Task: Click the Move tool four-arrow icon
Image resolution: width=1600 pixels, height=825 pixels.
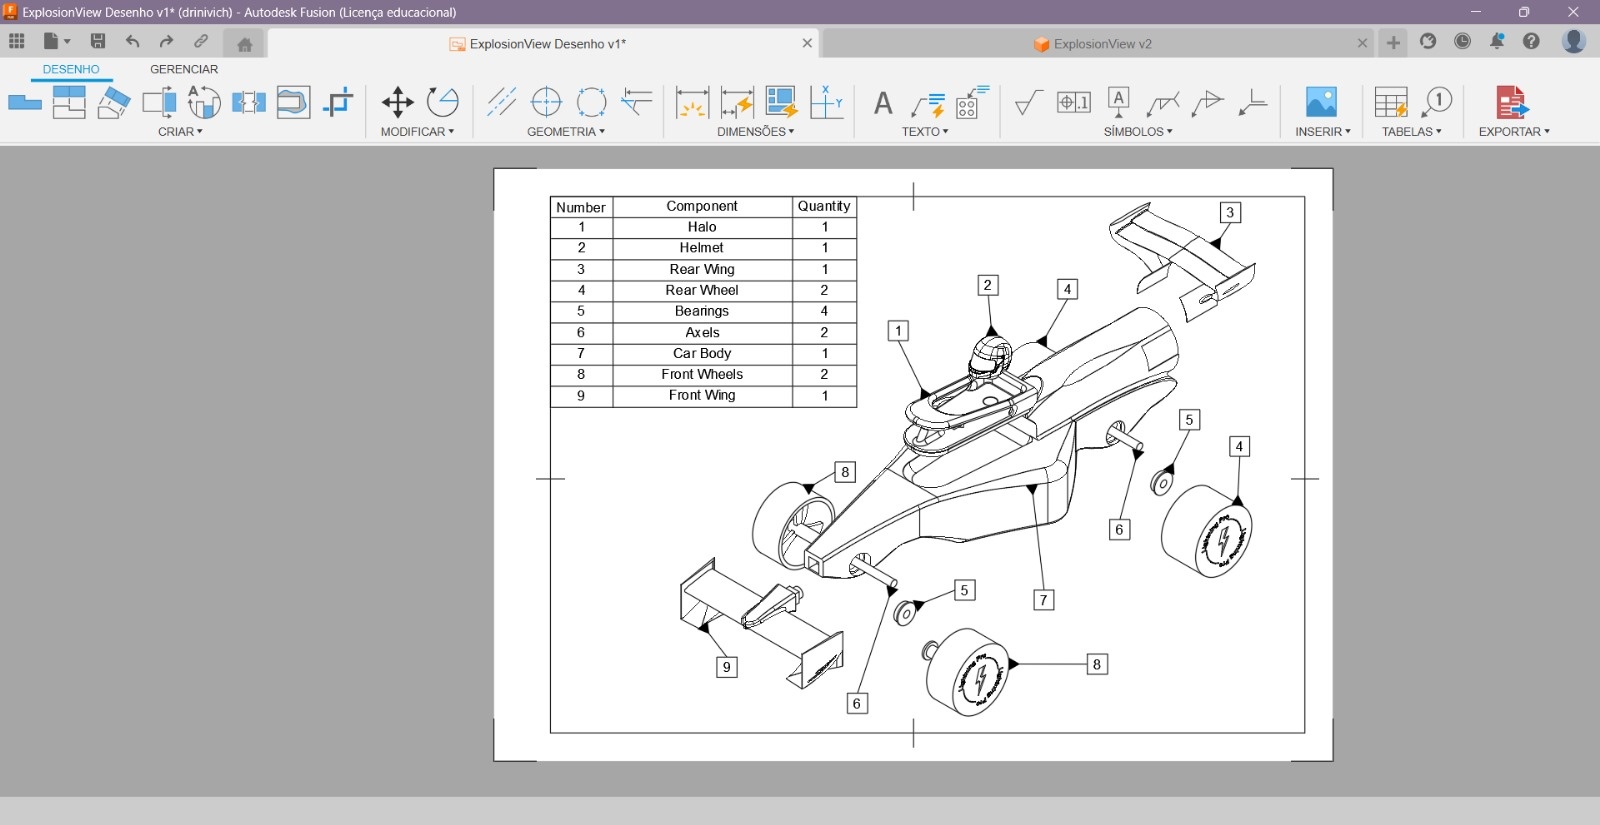Action: tap(397, 102)
